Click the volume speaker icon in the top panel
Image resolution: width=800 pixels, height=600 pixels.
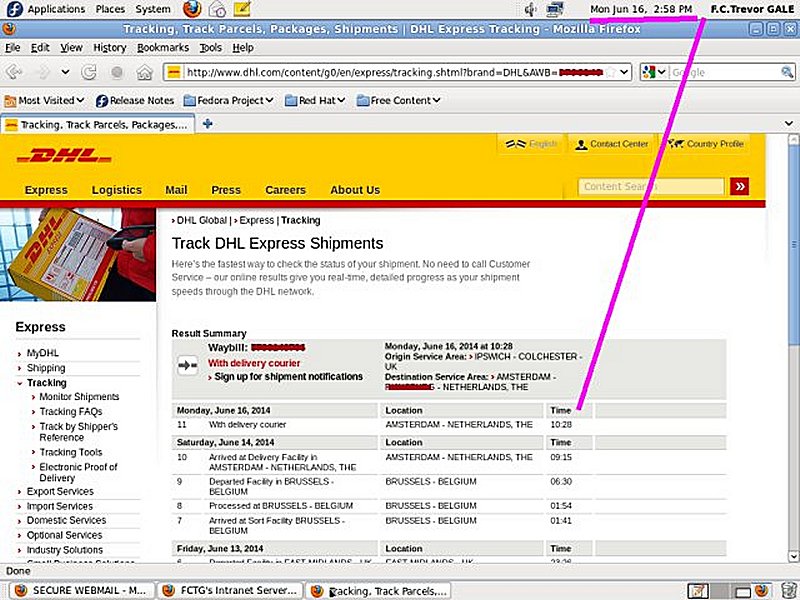(x=531, y=9)
